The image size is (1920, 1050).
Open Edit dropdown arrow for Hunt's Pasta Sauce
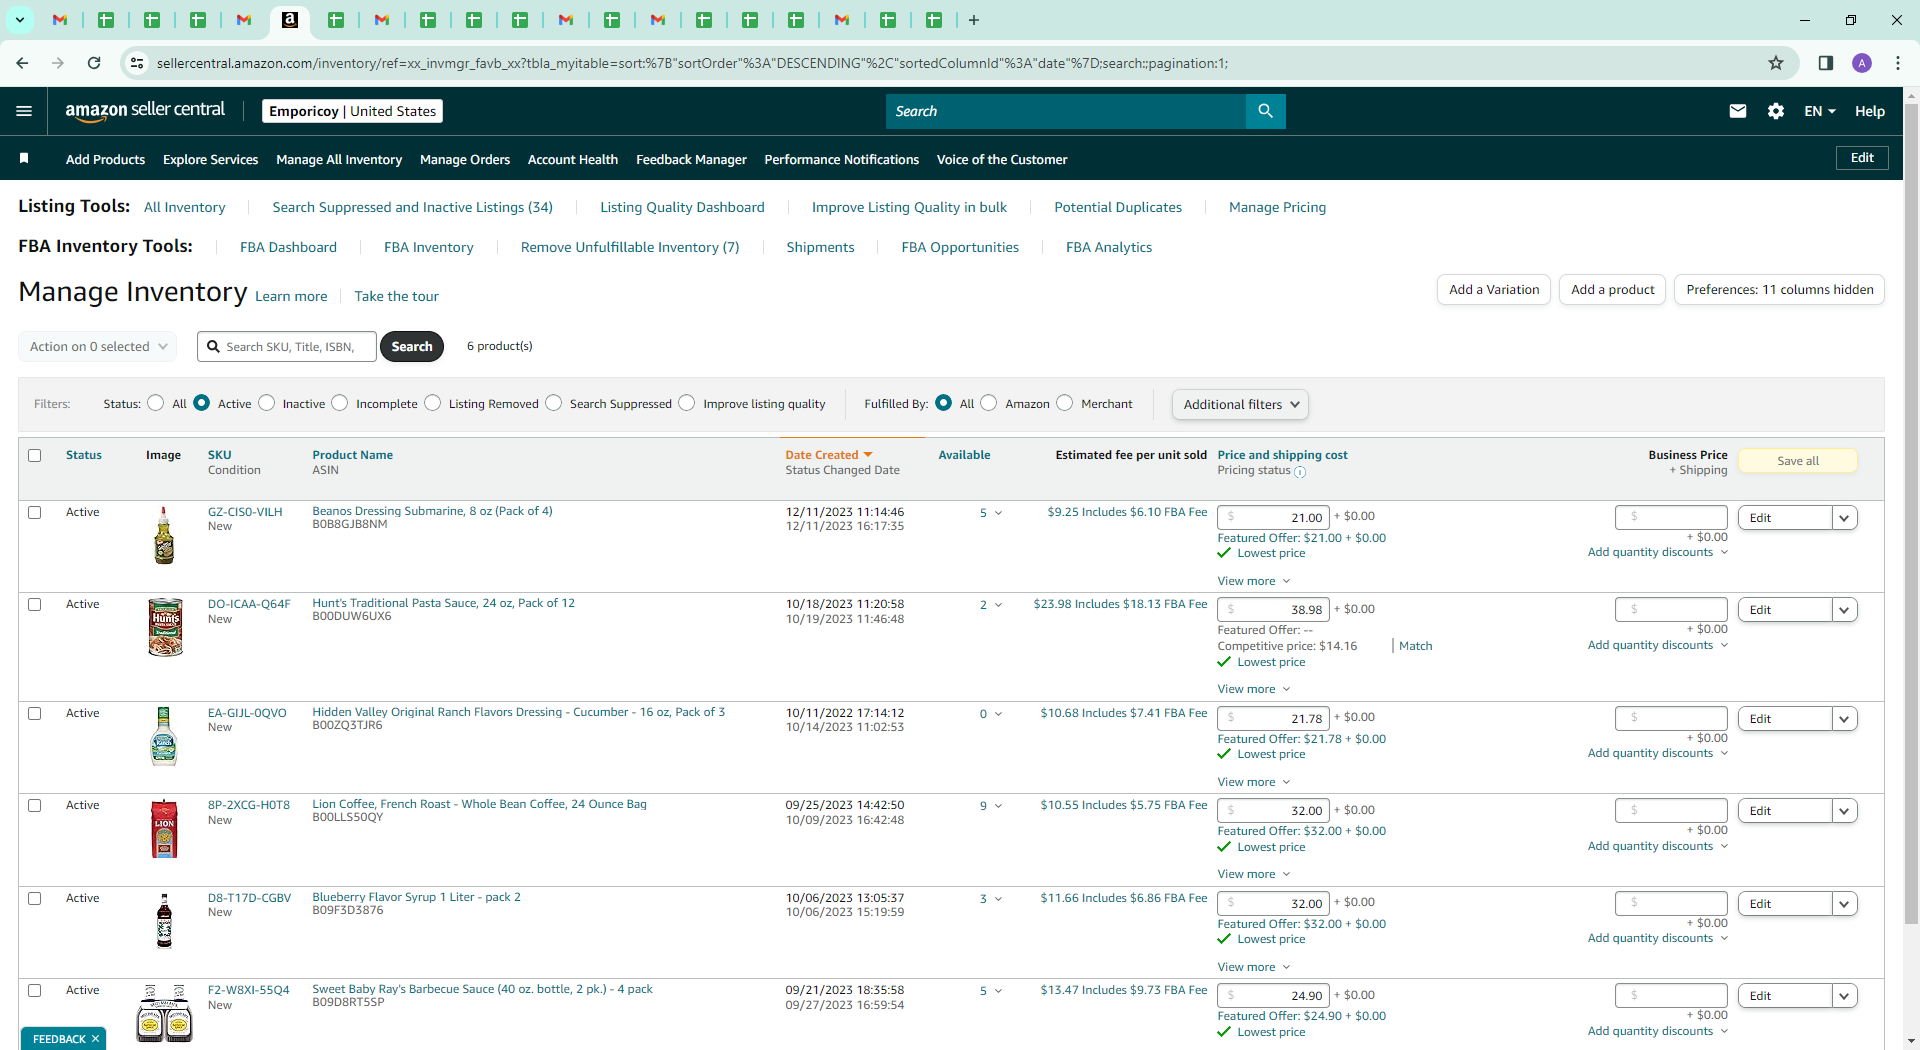(x=1845, y=610)
